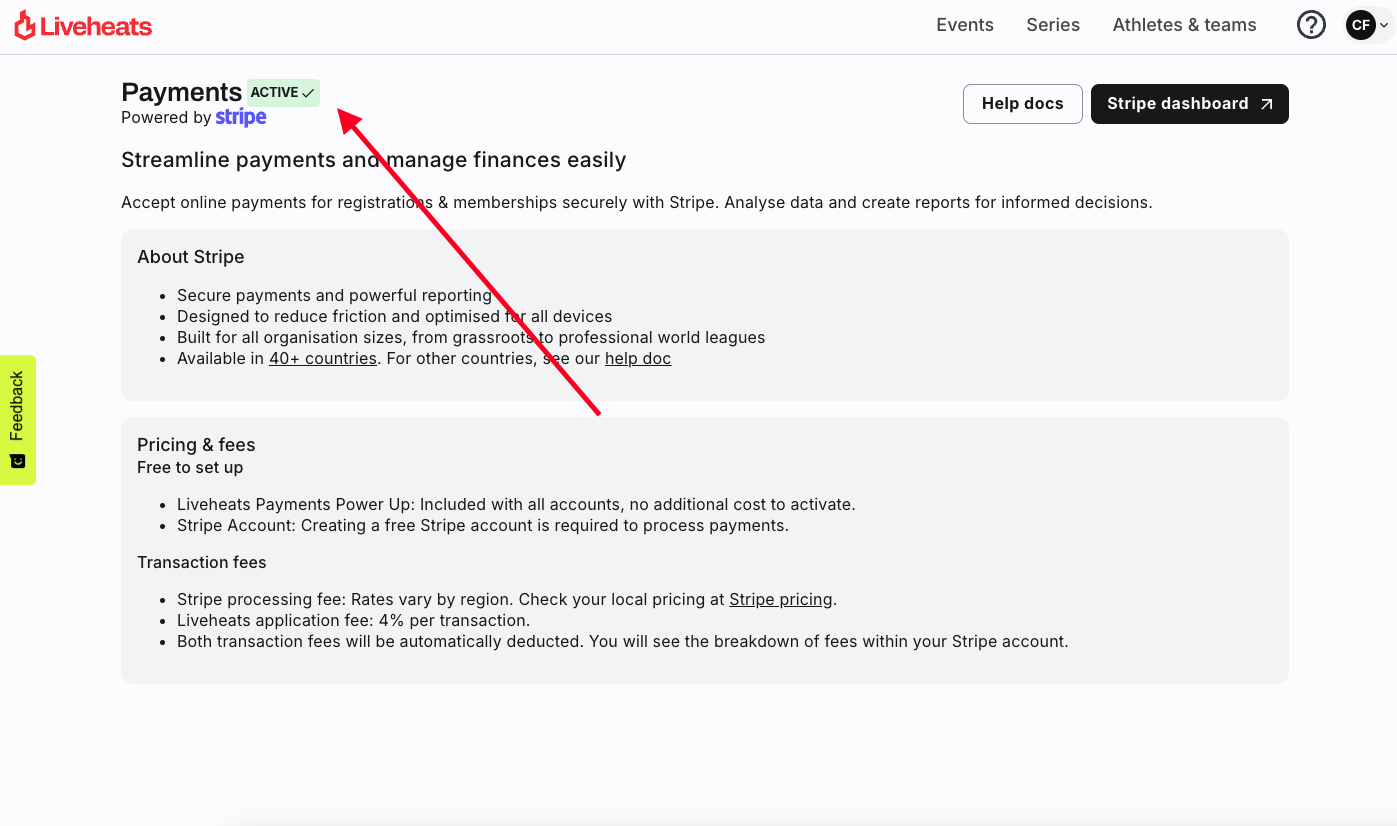Click the Payments page heading

tap(182, 92)
